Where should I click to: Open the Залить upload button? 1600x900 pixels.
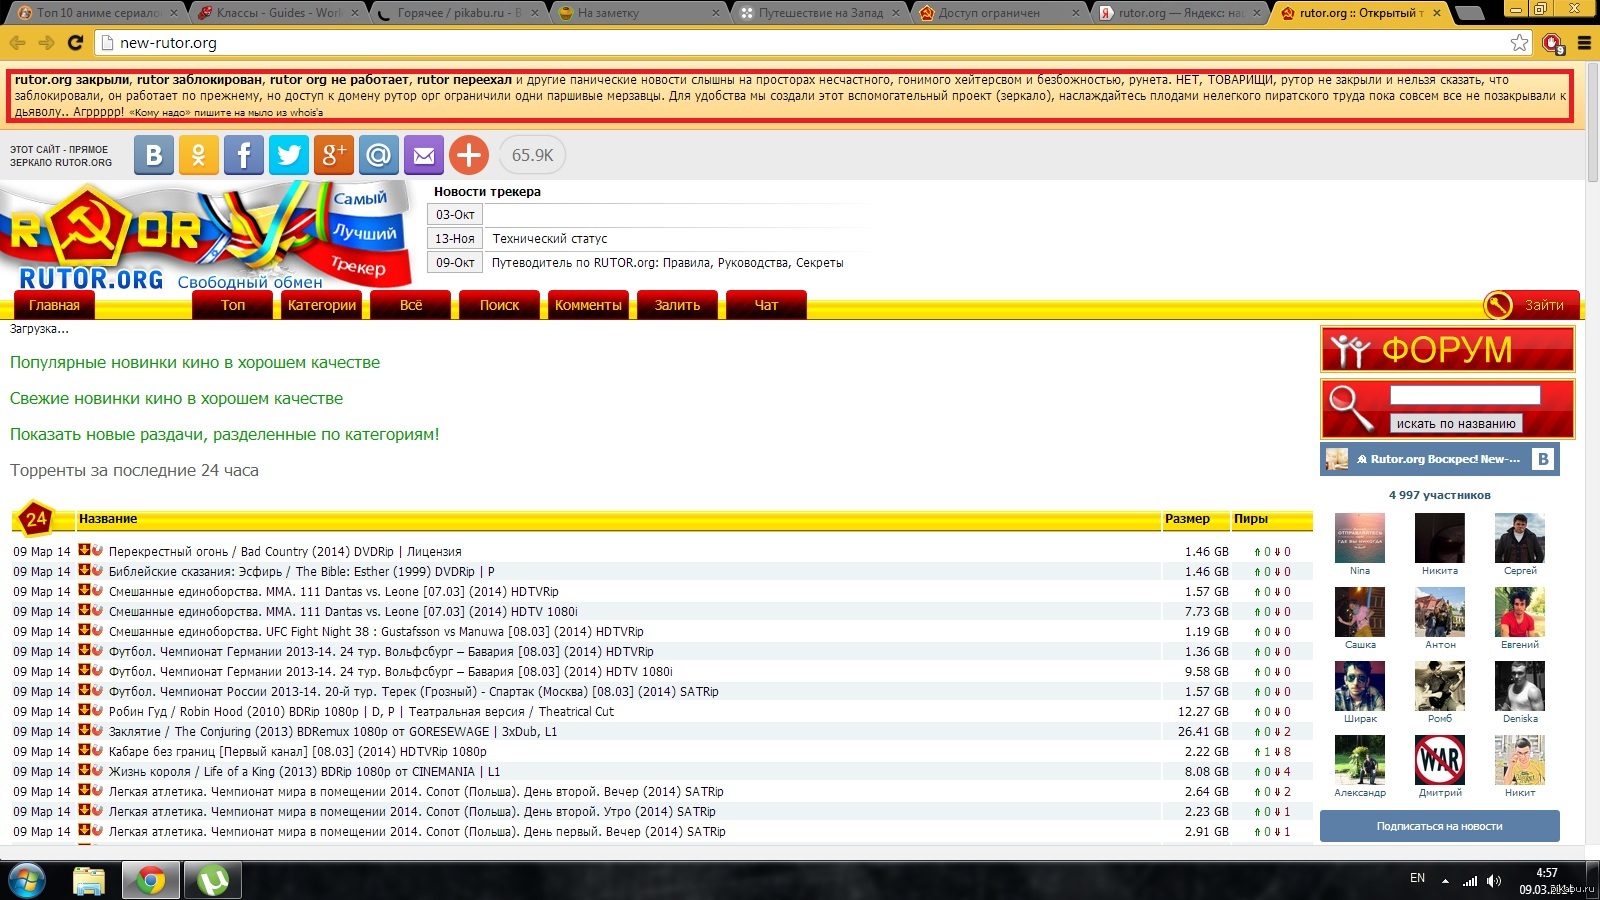(x=677, y=305)
